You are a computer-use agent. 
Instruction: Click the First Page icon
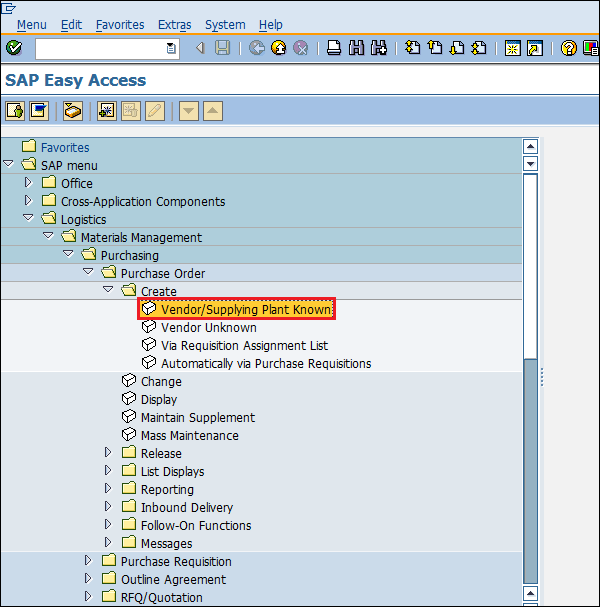(x=413, y=48)
